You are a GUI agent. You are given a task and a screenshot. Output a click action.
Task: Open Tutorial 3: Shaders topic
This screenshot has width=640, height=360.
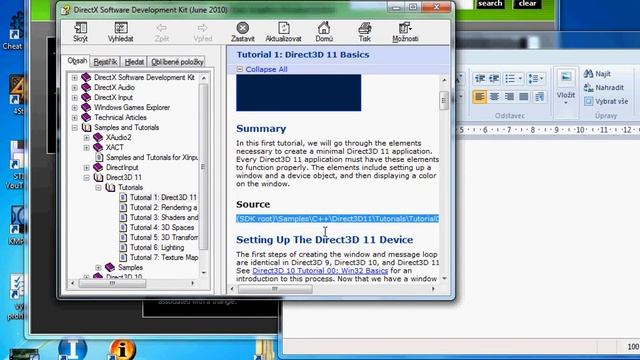164,218
